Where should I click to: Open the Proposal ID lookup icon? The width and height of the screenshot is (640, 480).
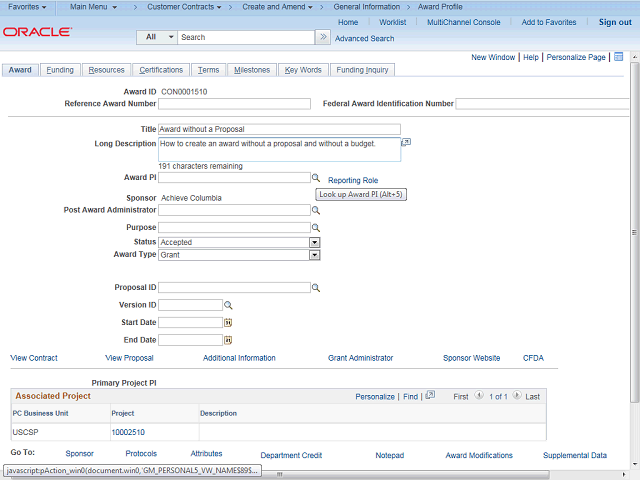point(315,288)
